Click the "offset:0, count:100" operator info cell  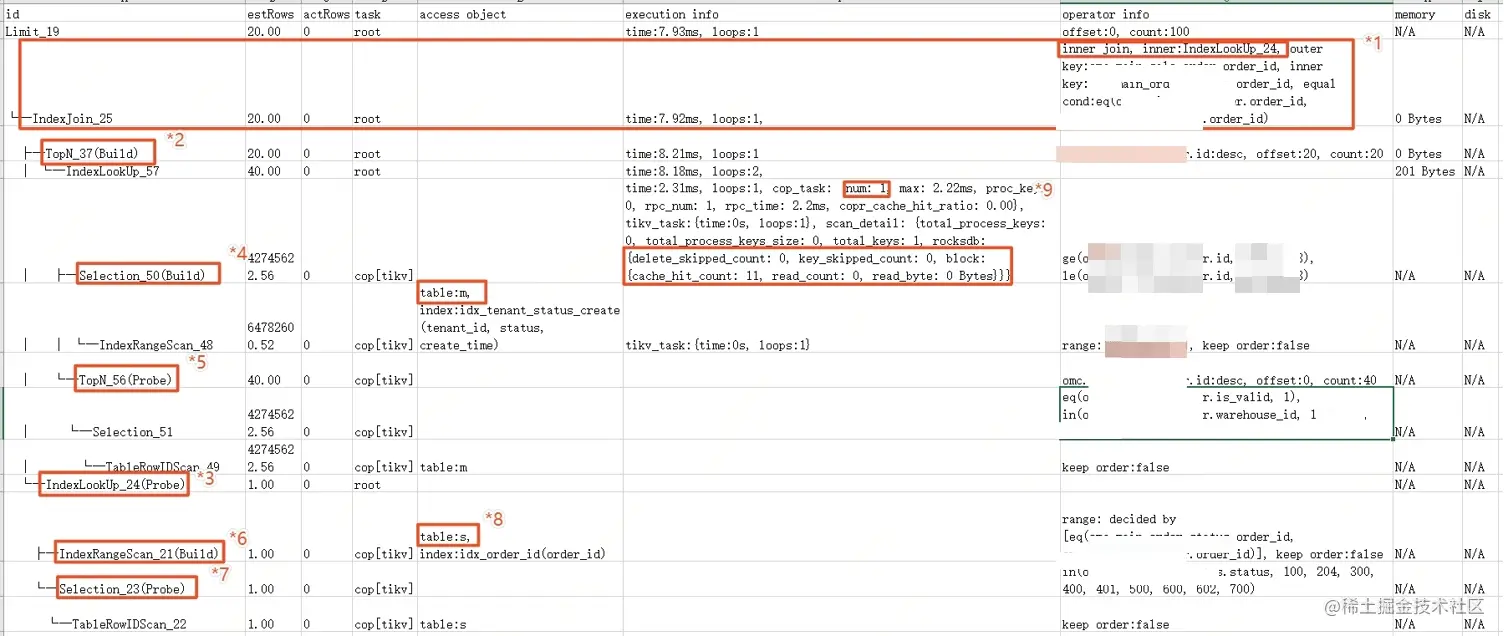(x=1225, y=31)
